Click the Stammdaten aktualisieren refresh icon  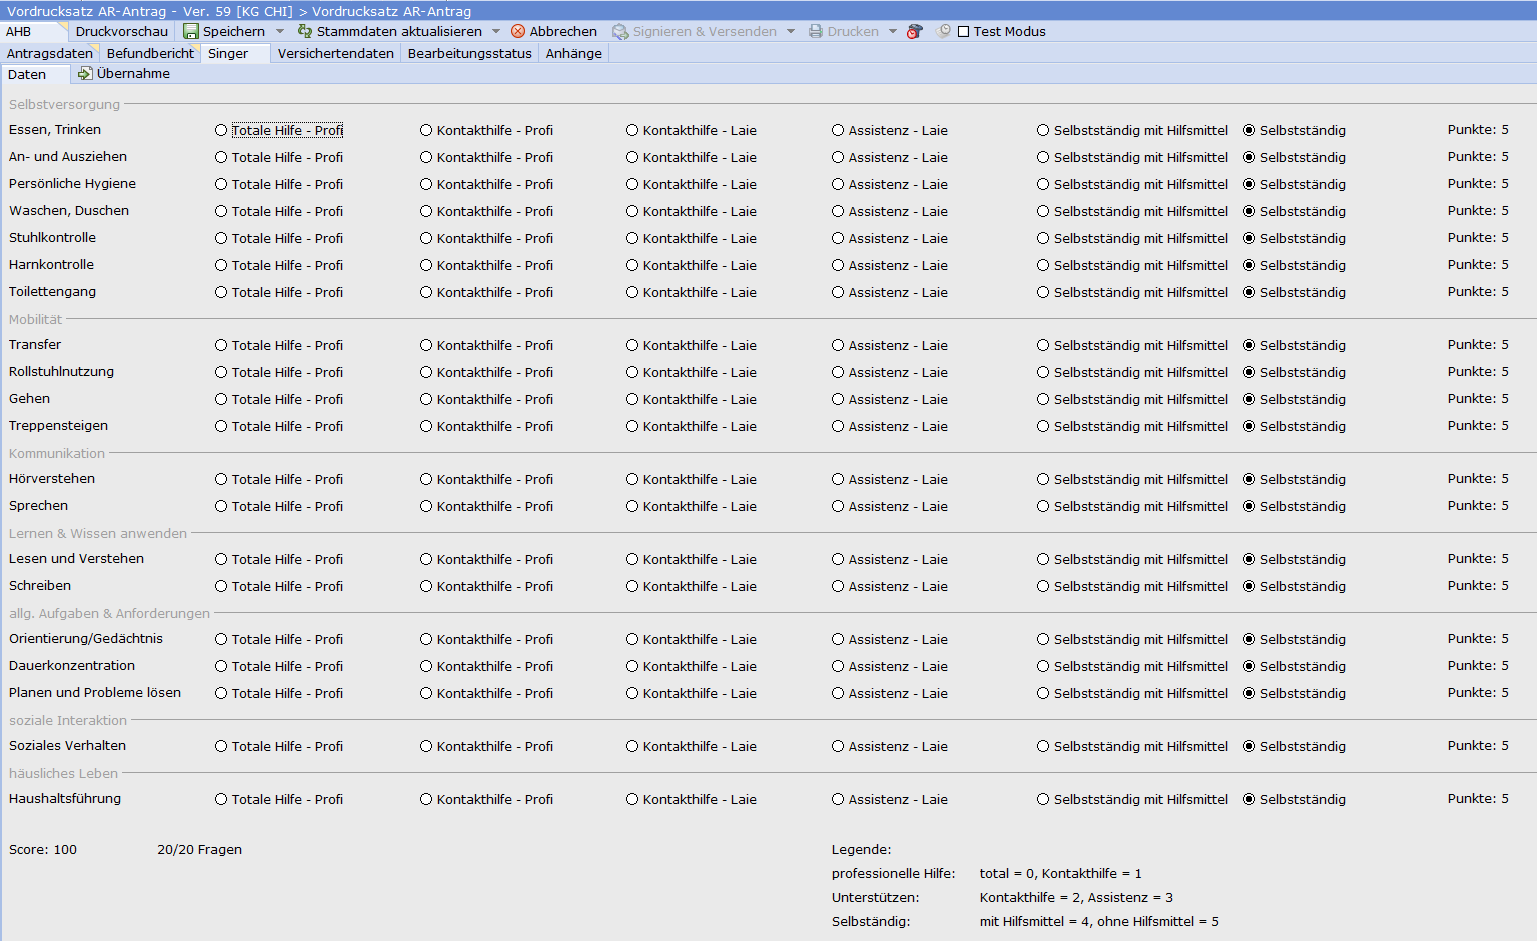305,32
